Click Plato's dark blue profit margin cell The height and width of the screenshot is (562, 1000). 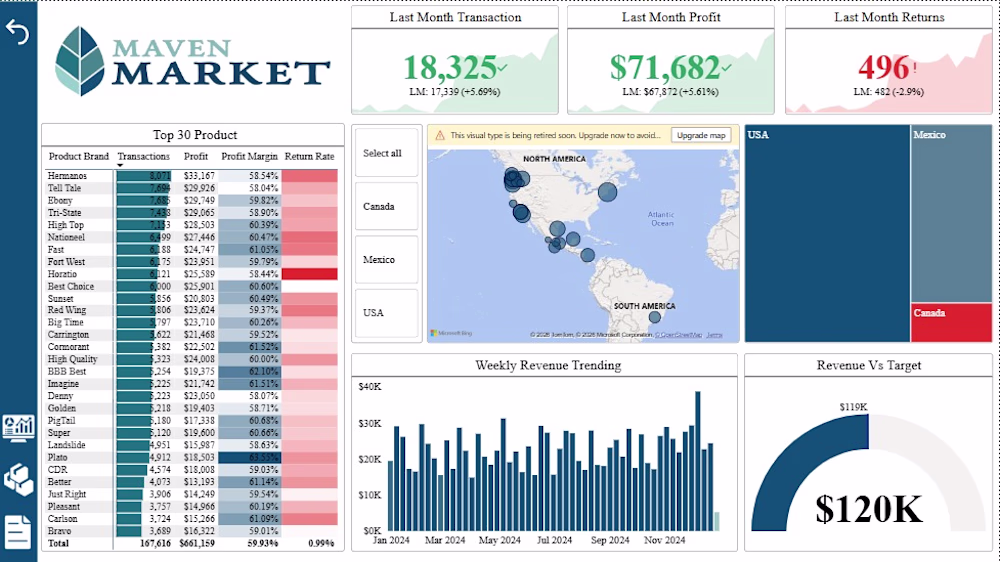[x=249, y=457]
